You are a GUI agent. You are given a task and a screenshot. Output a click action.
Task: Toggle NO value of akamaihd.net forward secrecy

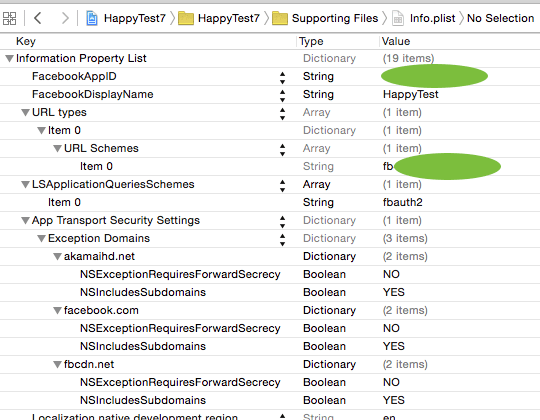point(391,274)
